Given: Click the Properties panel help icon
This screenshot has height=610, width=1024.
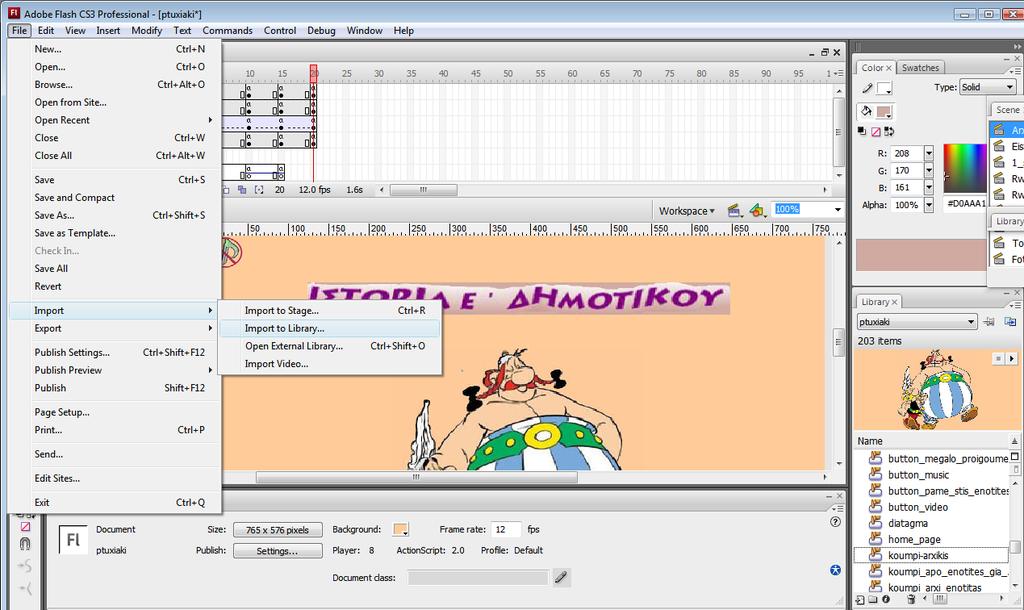Looking at the screenshot, I should pyautogui.click(x=835, y=522).
